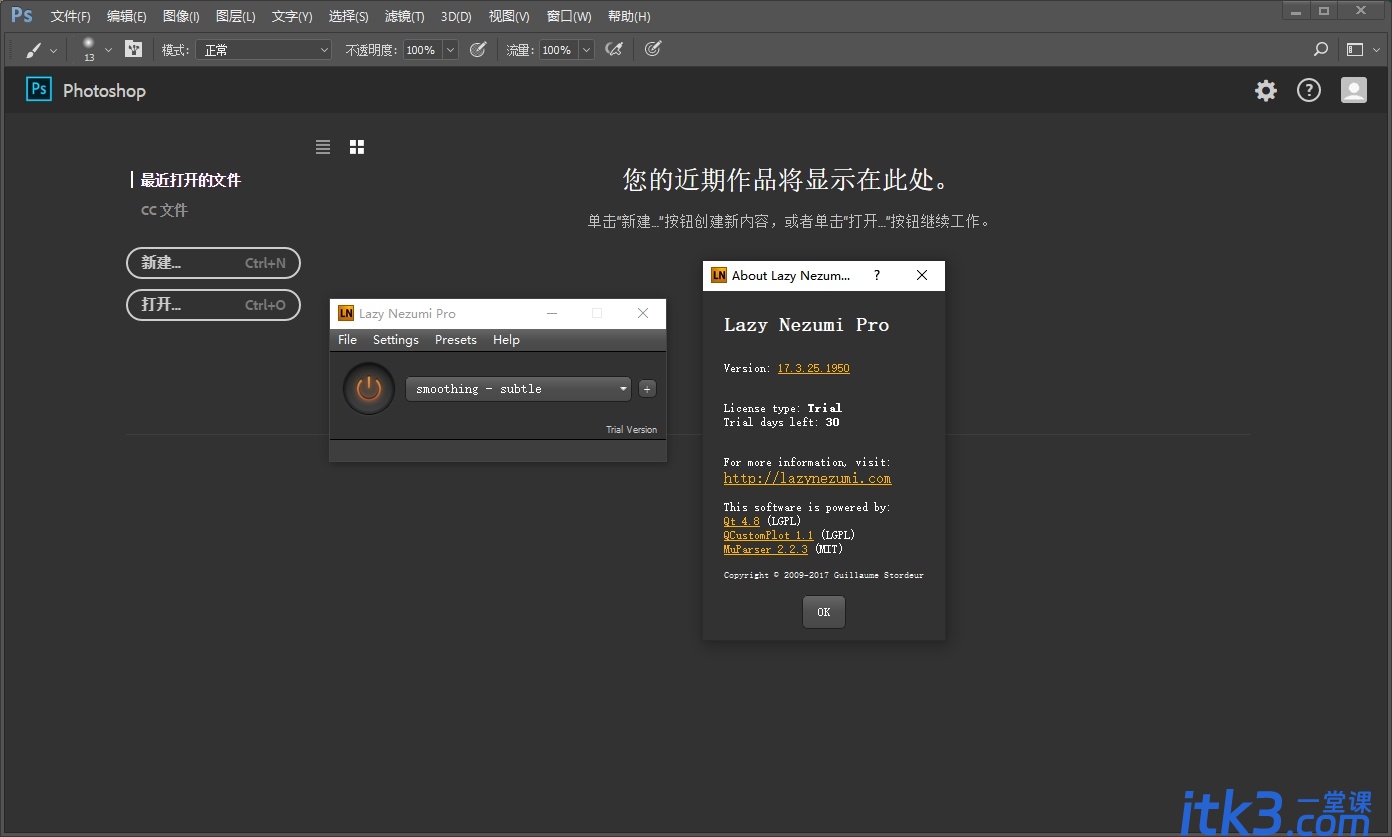This screenshot has width=1392, height=837.
Task: Expand the brush tool preset picker arrow
Action: pos(54,50)
